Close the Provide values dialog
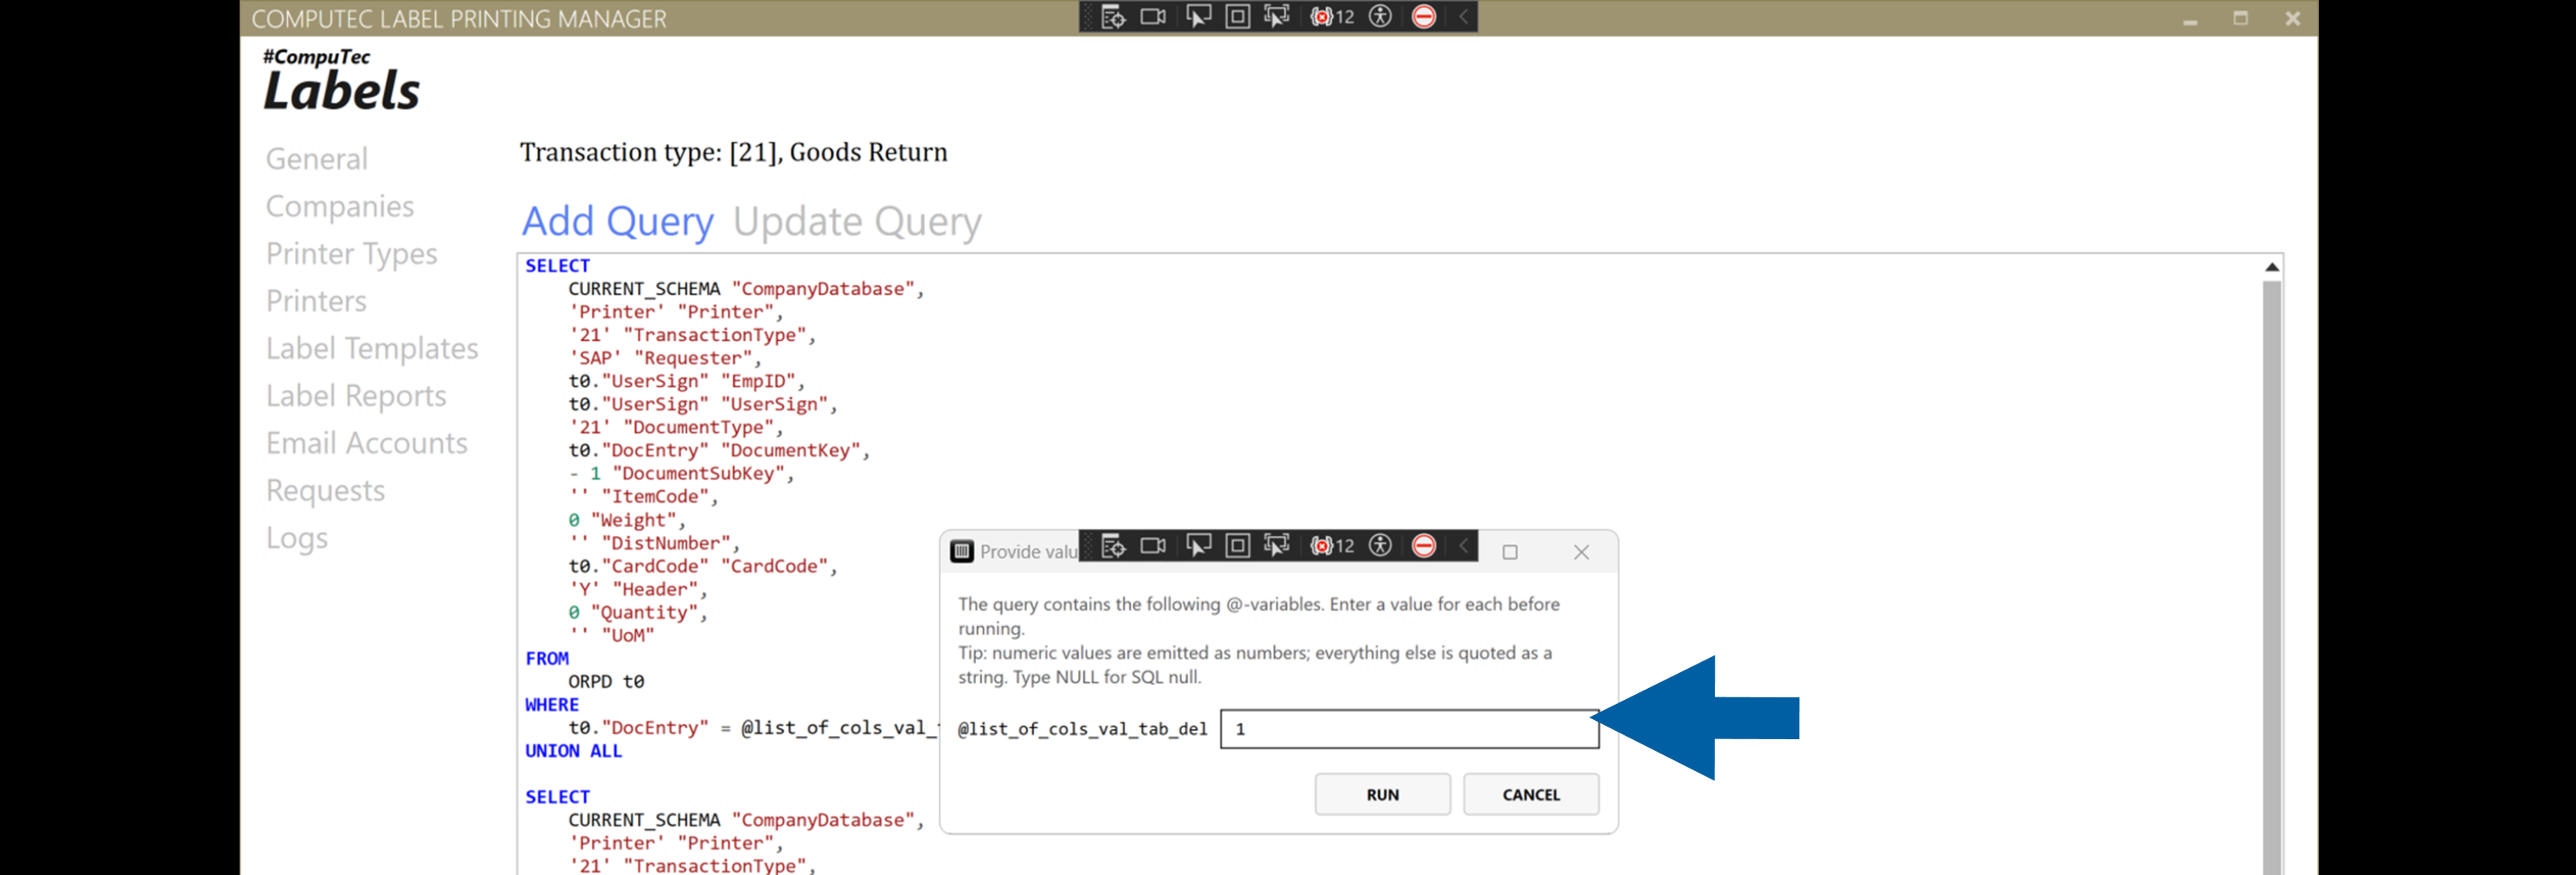2576x875 pixels. 1581,552
